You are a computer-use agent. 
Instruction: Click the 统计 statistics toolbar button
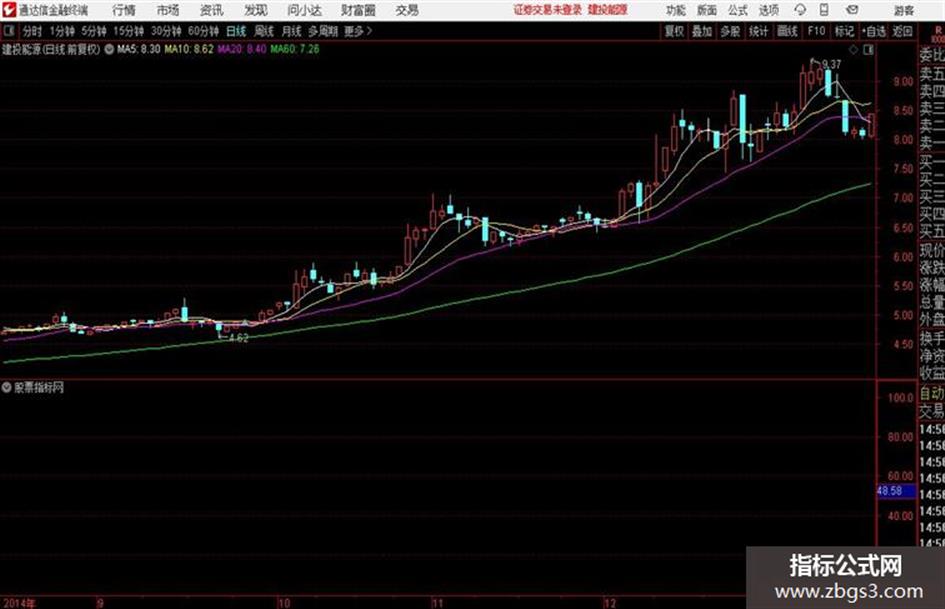758,31
